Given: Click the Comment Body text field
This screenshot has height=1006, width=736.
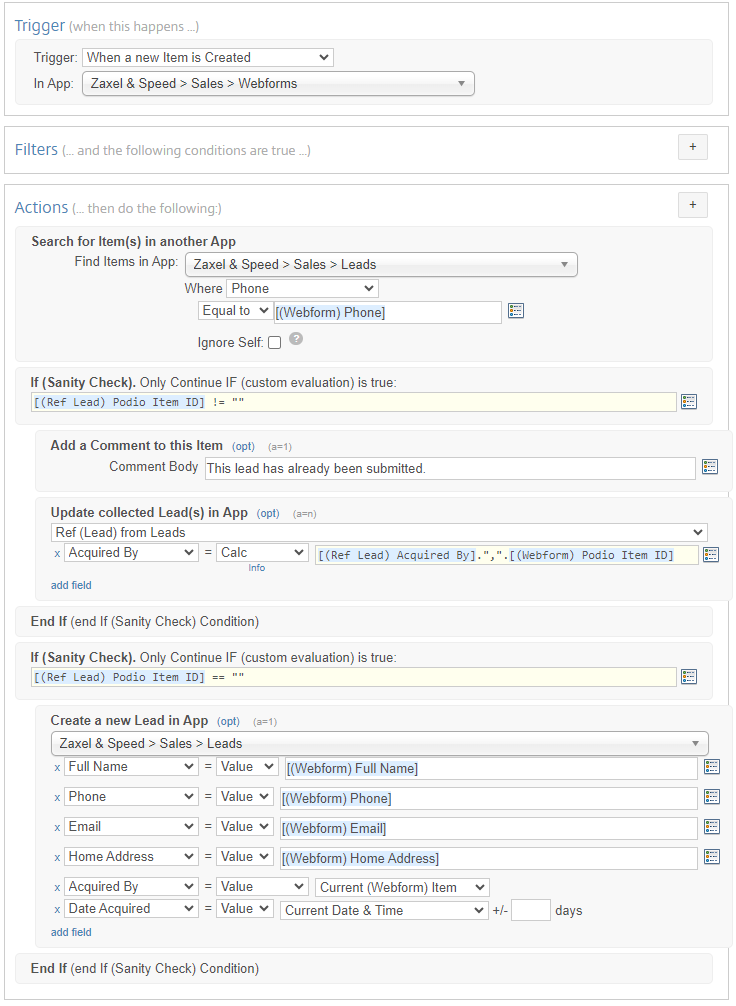Looking at the screenshot, I should tap(450, 468).
